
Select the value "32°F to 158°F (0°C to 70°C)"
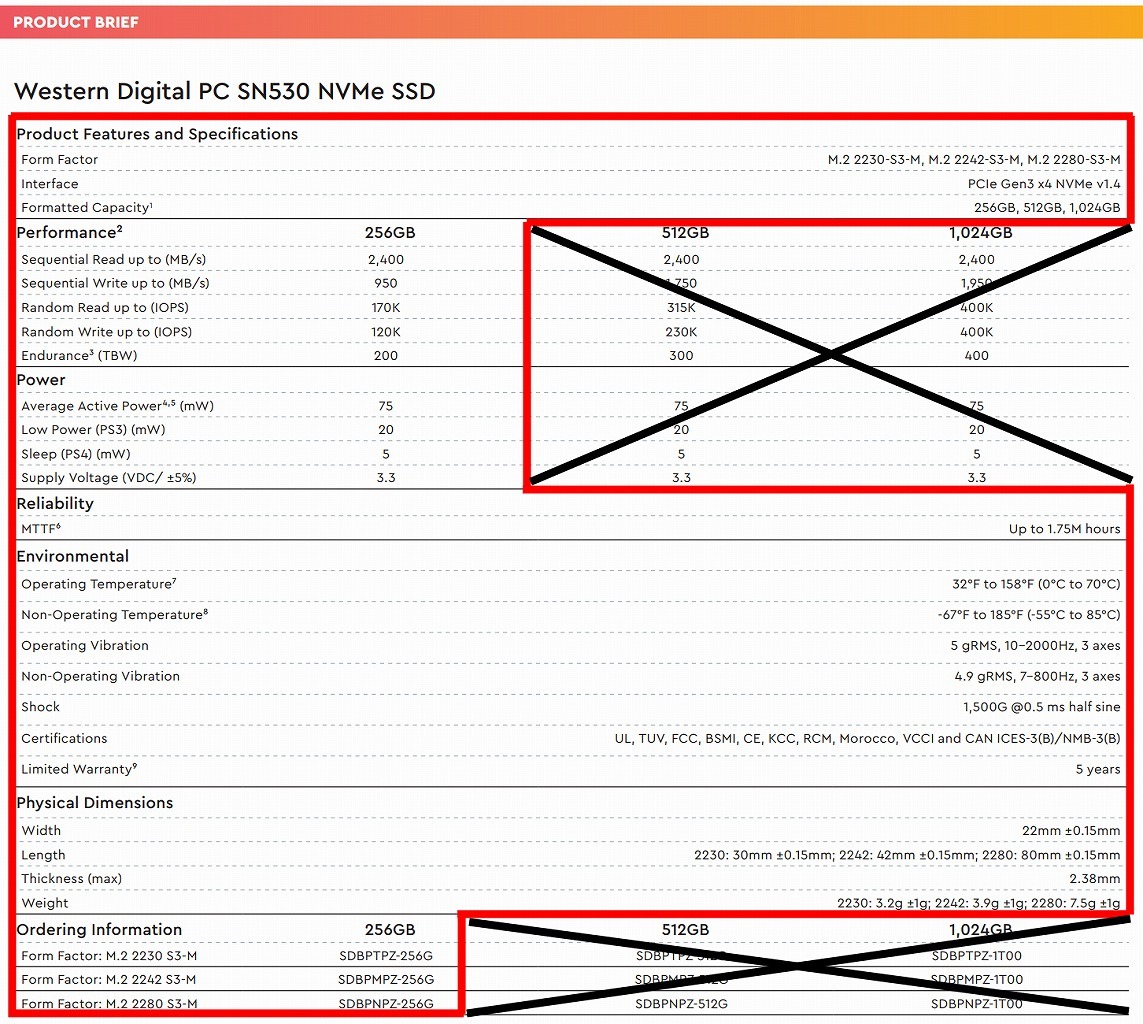[x=1036, y=585]
